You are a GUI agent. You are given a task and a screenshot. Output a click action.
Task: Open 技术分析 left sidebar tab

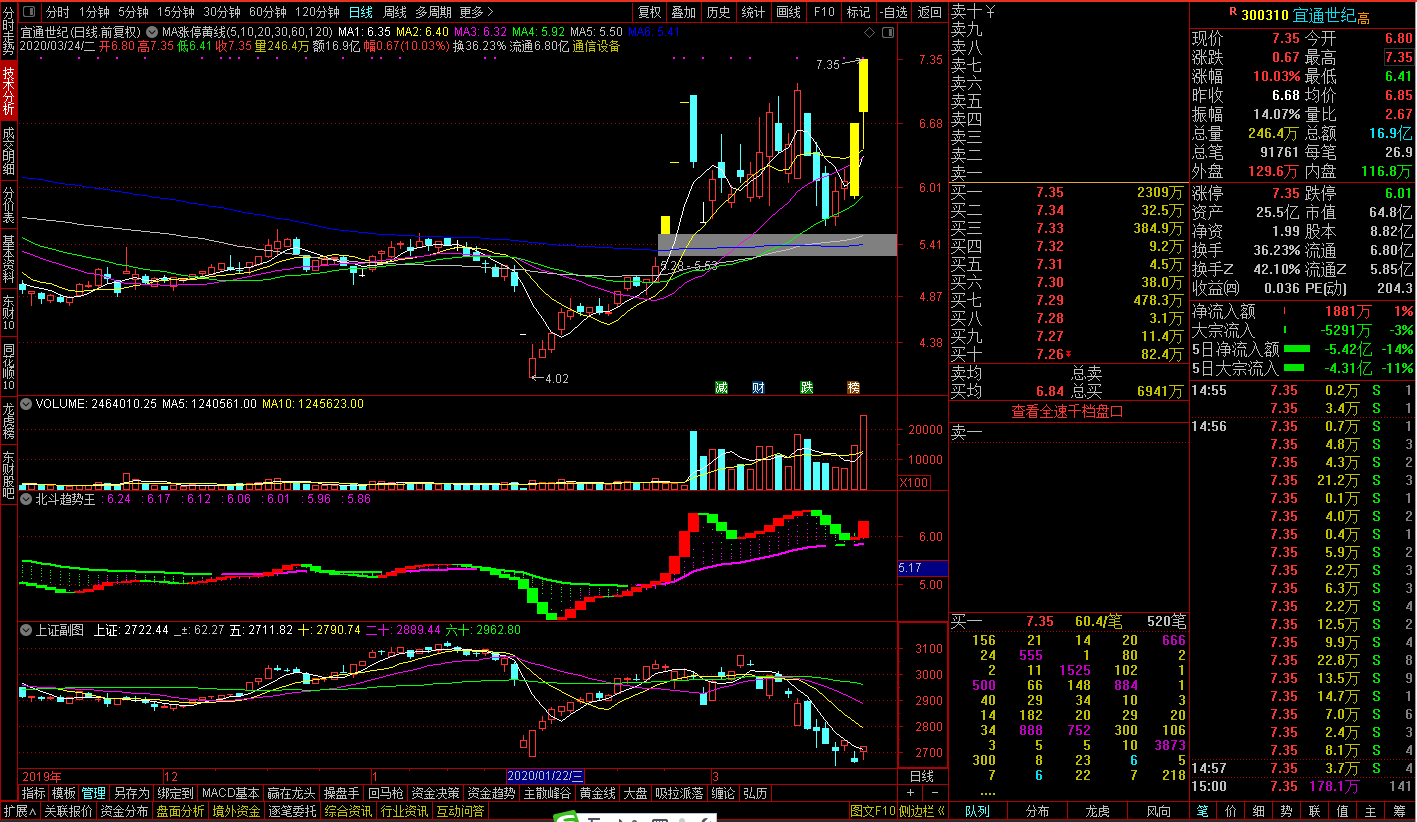[9, 92]
